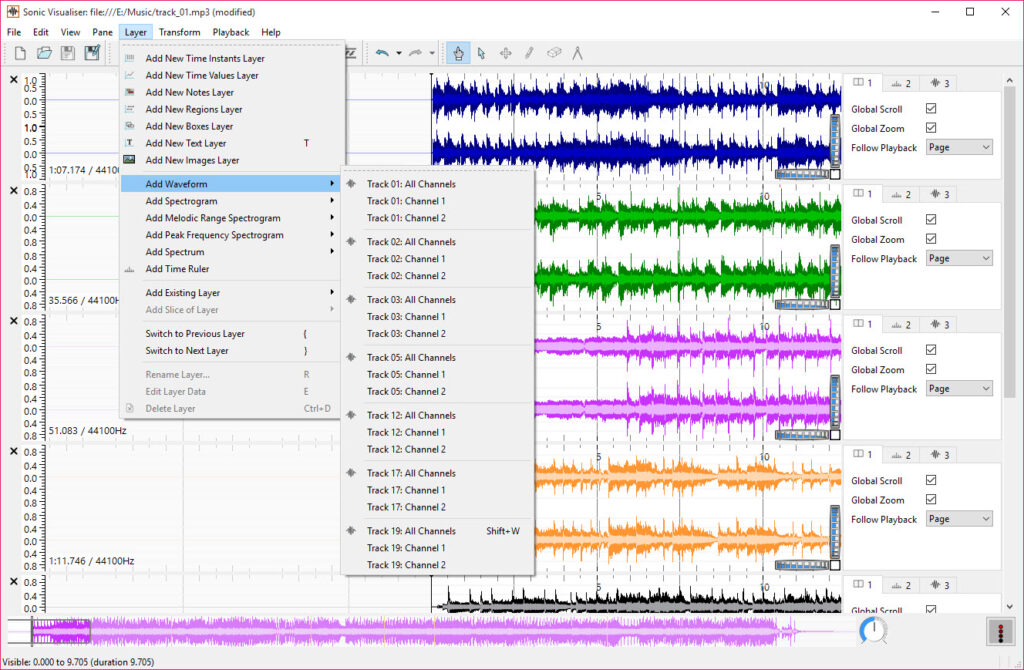Open Follow Playback dropdown beside the orange waveform
1024x670 pixels.
959,519
